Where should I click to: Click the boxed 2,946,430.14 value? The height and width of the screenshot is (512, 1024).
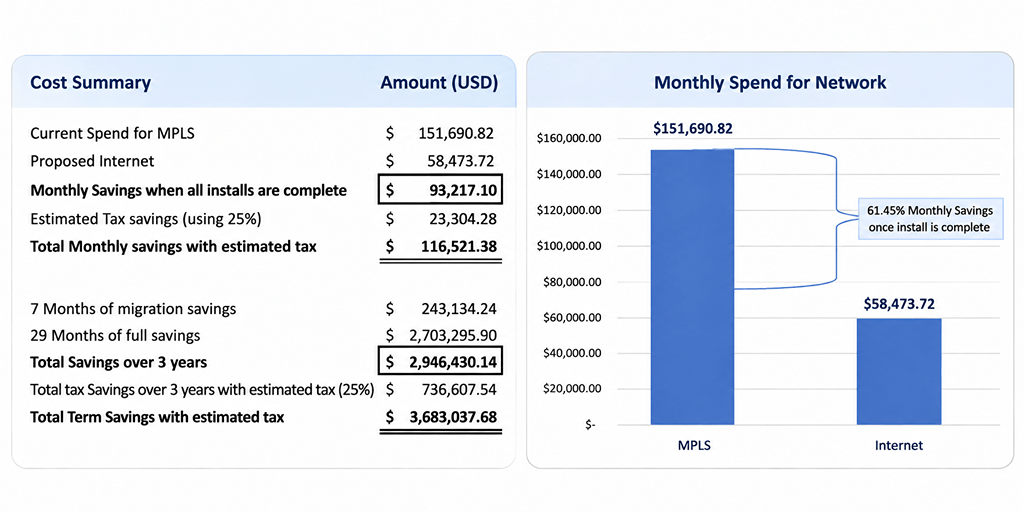coord(441,362)
